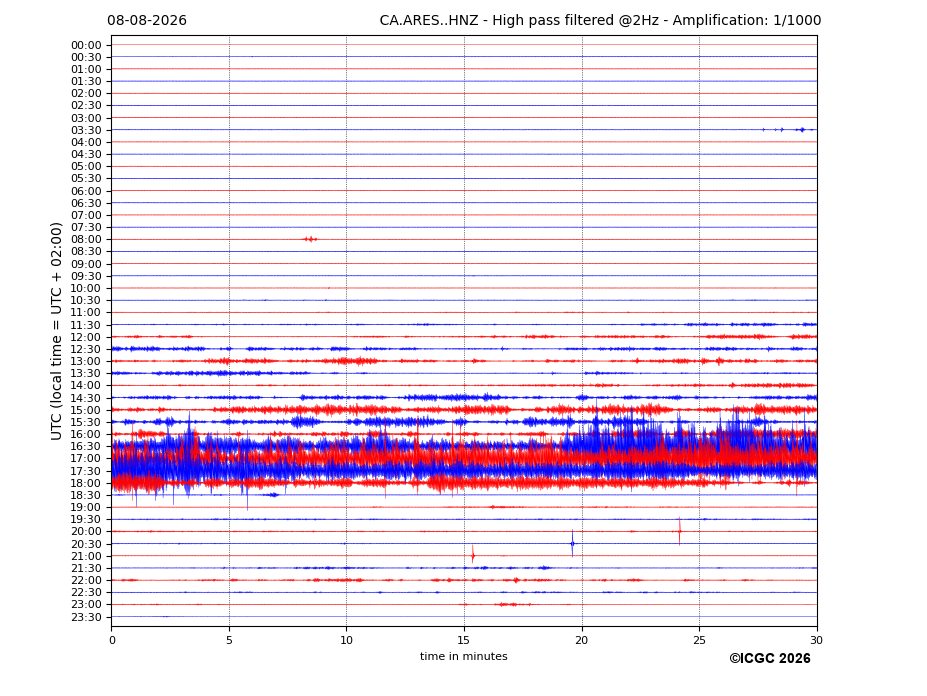Click the UTC local time y-axis label
This screenshot has width=927, height=696.
[x=56, y=331]
